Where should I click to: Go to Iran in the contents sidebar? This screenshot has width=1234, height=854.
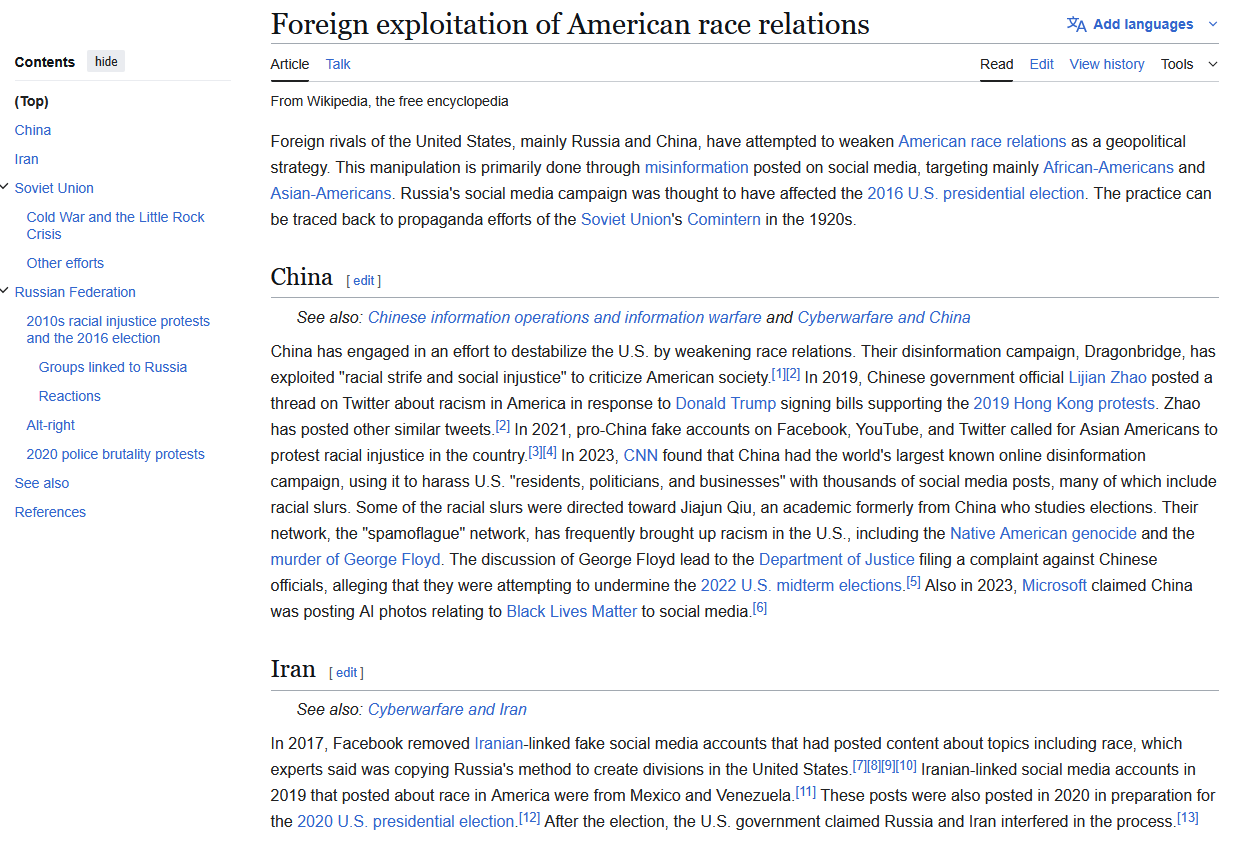click(27, 159)
